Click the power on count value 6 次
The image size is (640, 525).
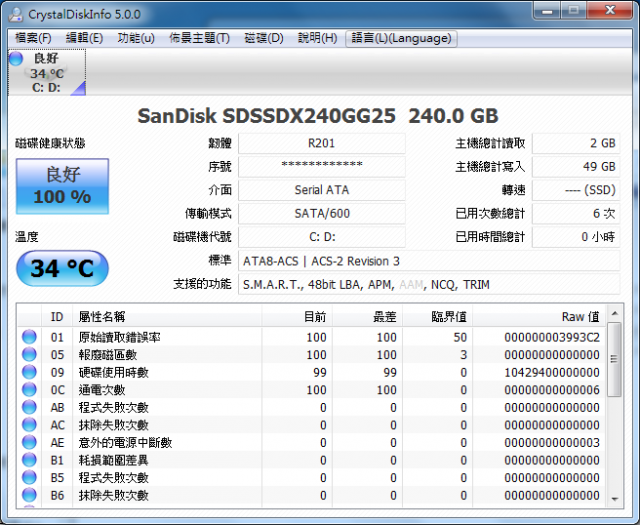tap(576, 214)
